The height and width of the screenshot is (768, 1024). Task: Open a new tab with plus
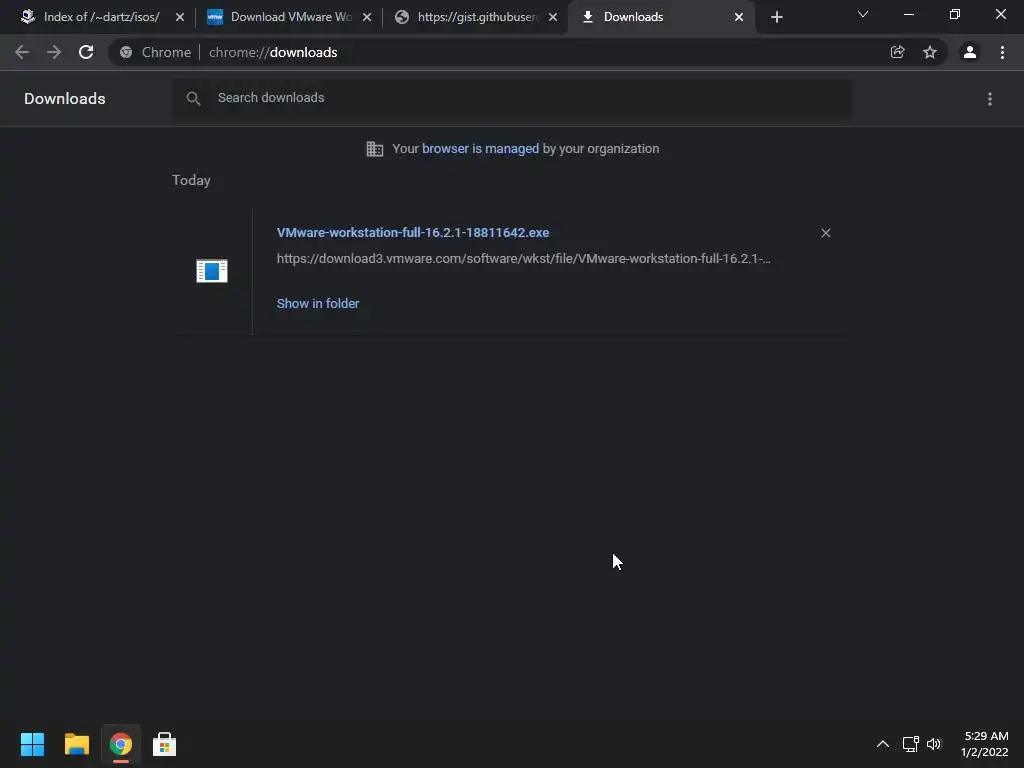[x=776, y=17]
